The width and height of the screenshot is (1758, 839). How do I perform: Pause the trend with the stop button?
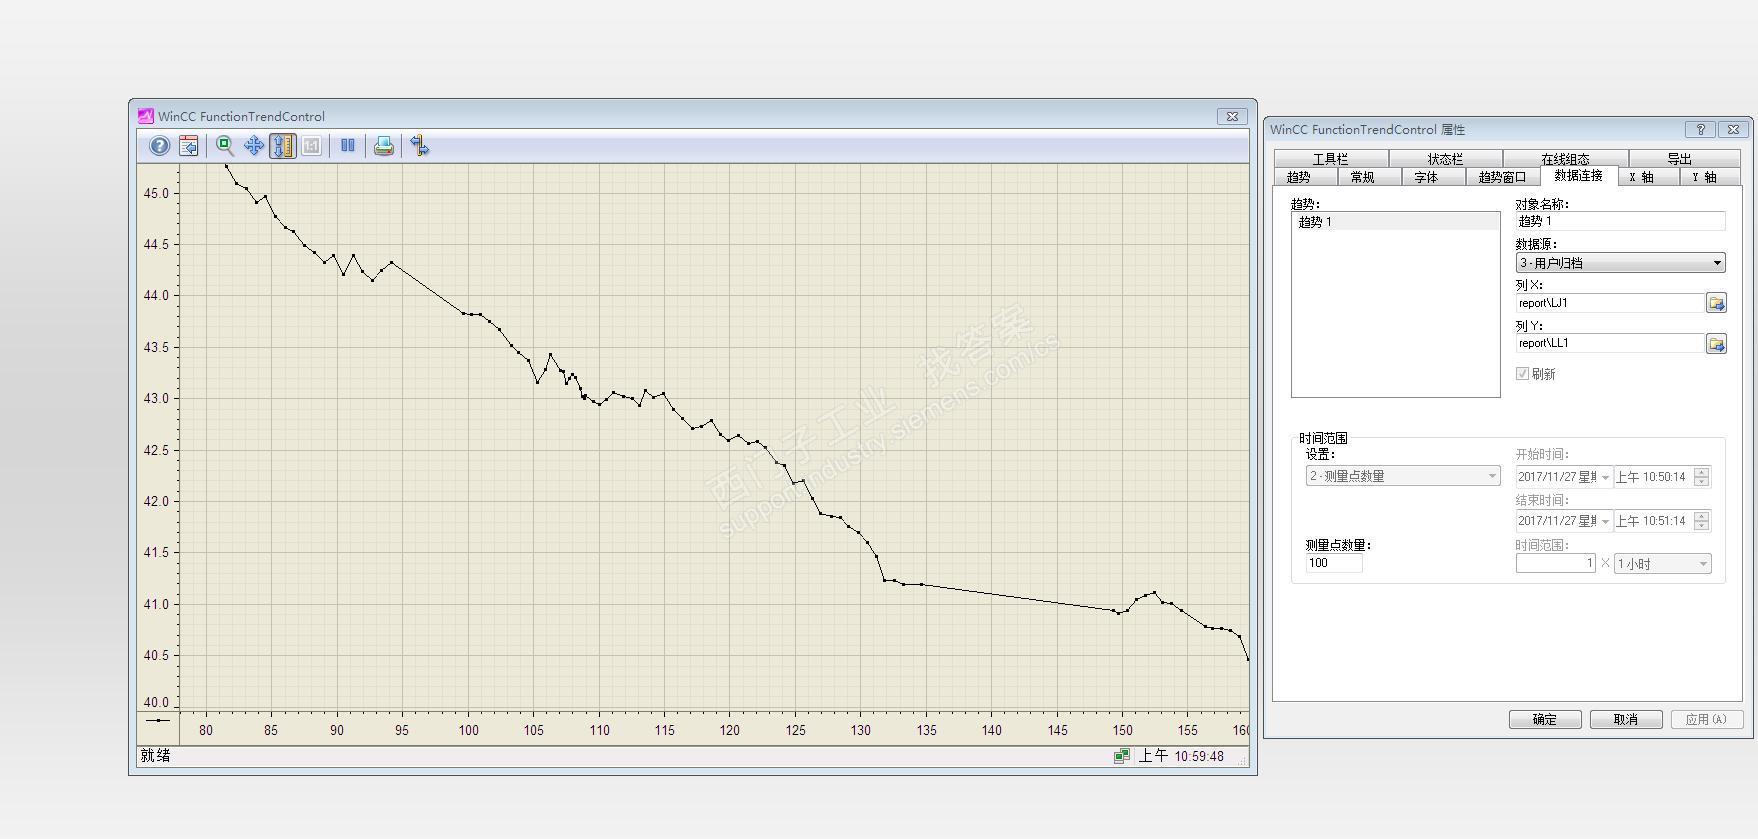[x=347, y=146]
